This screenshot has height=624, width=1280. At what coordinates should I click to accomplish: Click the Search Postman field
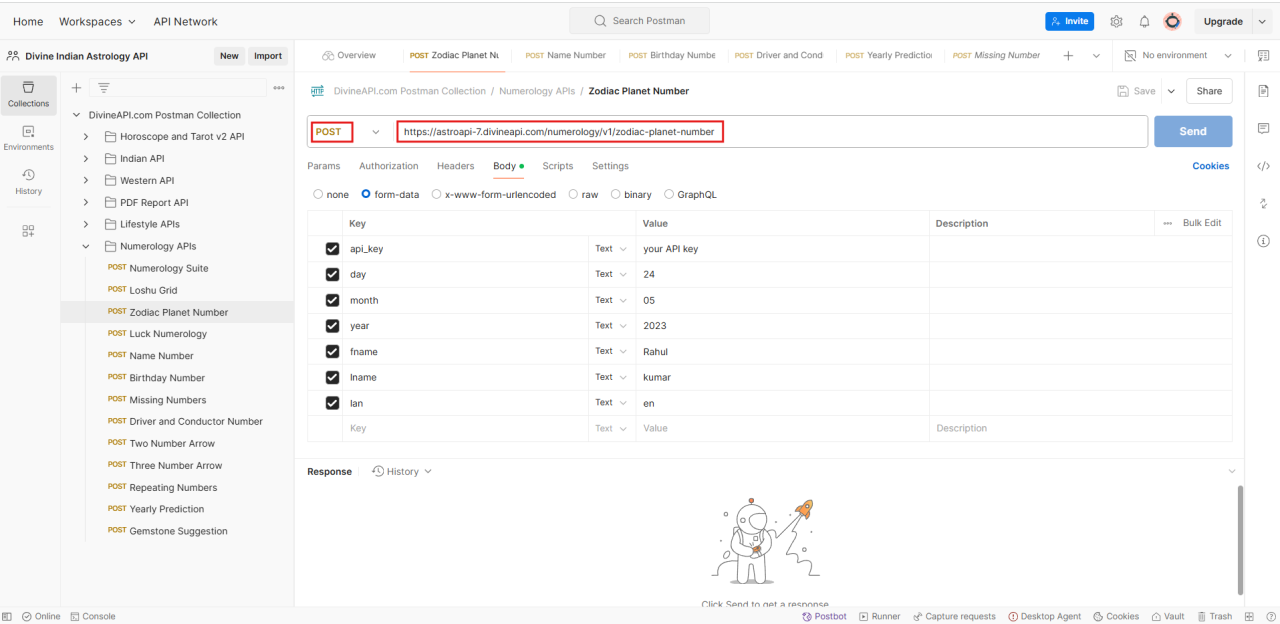tap(640, 21)
